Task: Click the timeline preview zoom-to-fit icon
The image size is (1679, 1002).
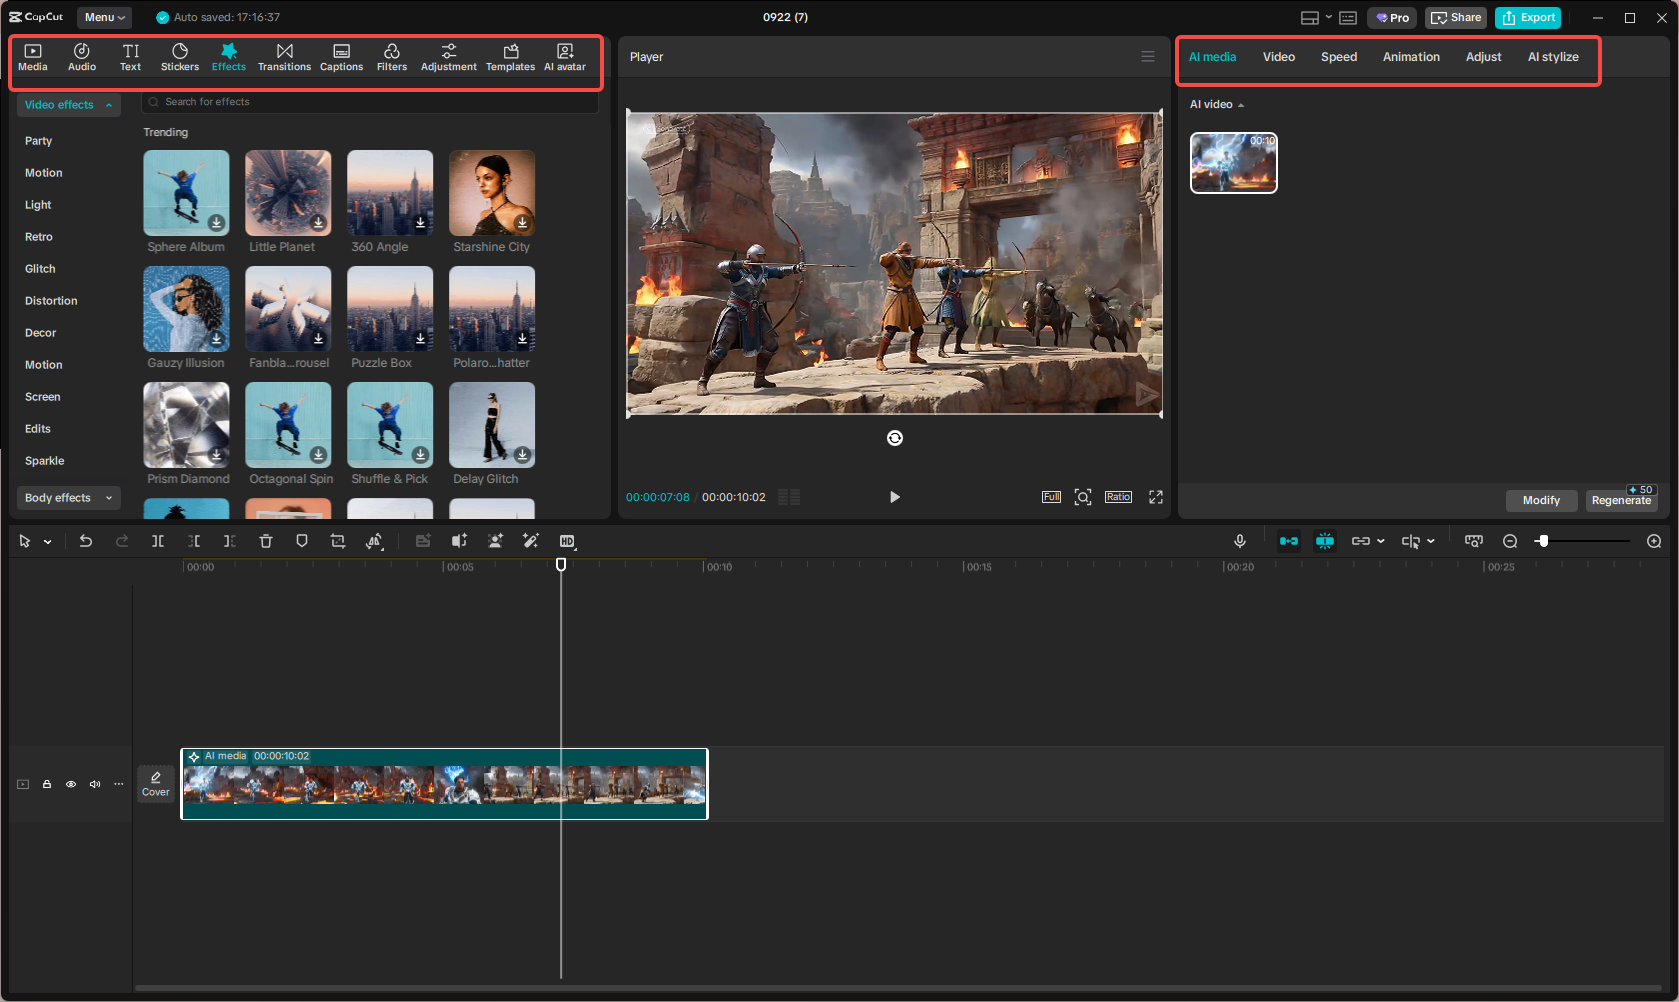Action: click(1474, 541)
